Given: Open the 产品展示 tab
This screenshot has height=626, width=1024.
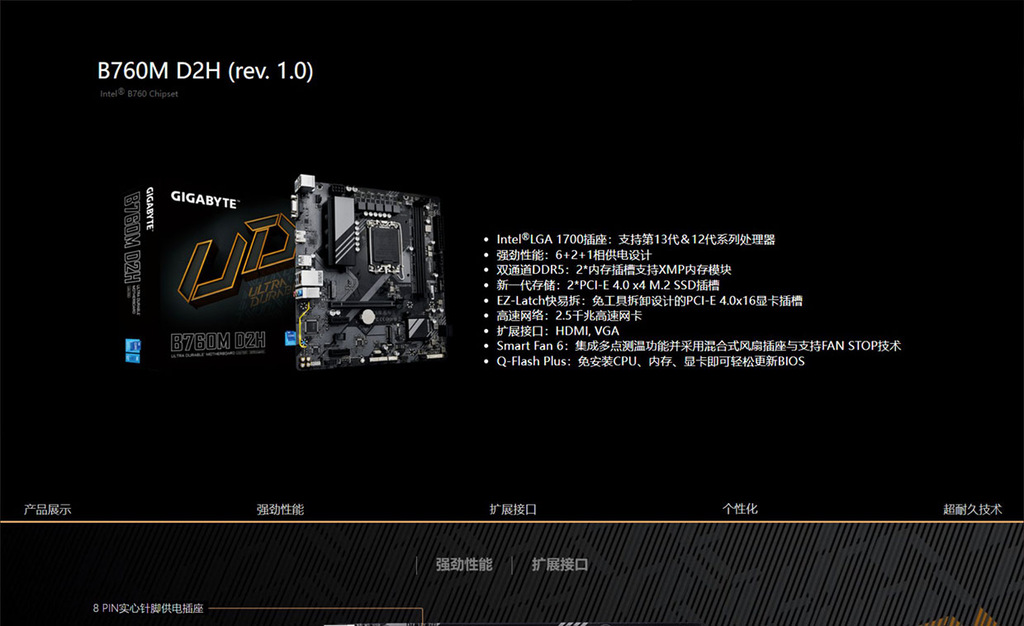Looking at the screenshot, I should pos(47,509).
